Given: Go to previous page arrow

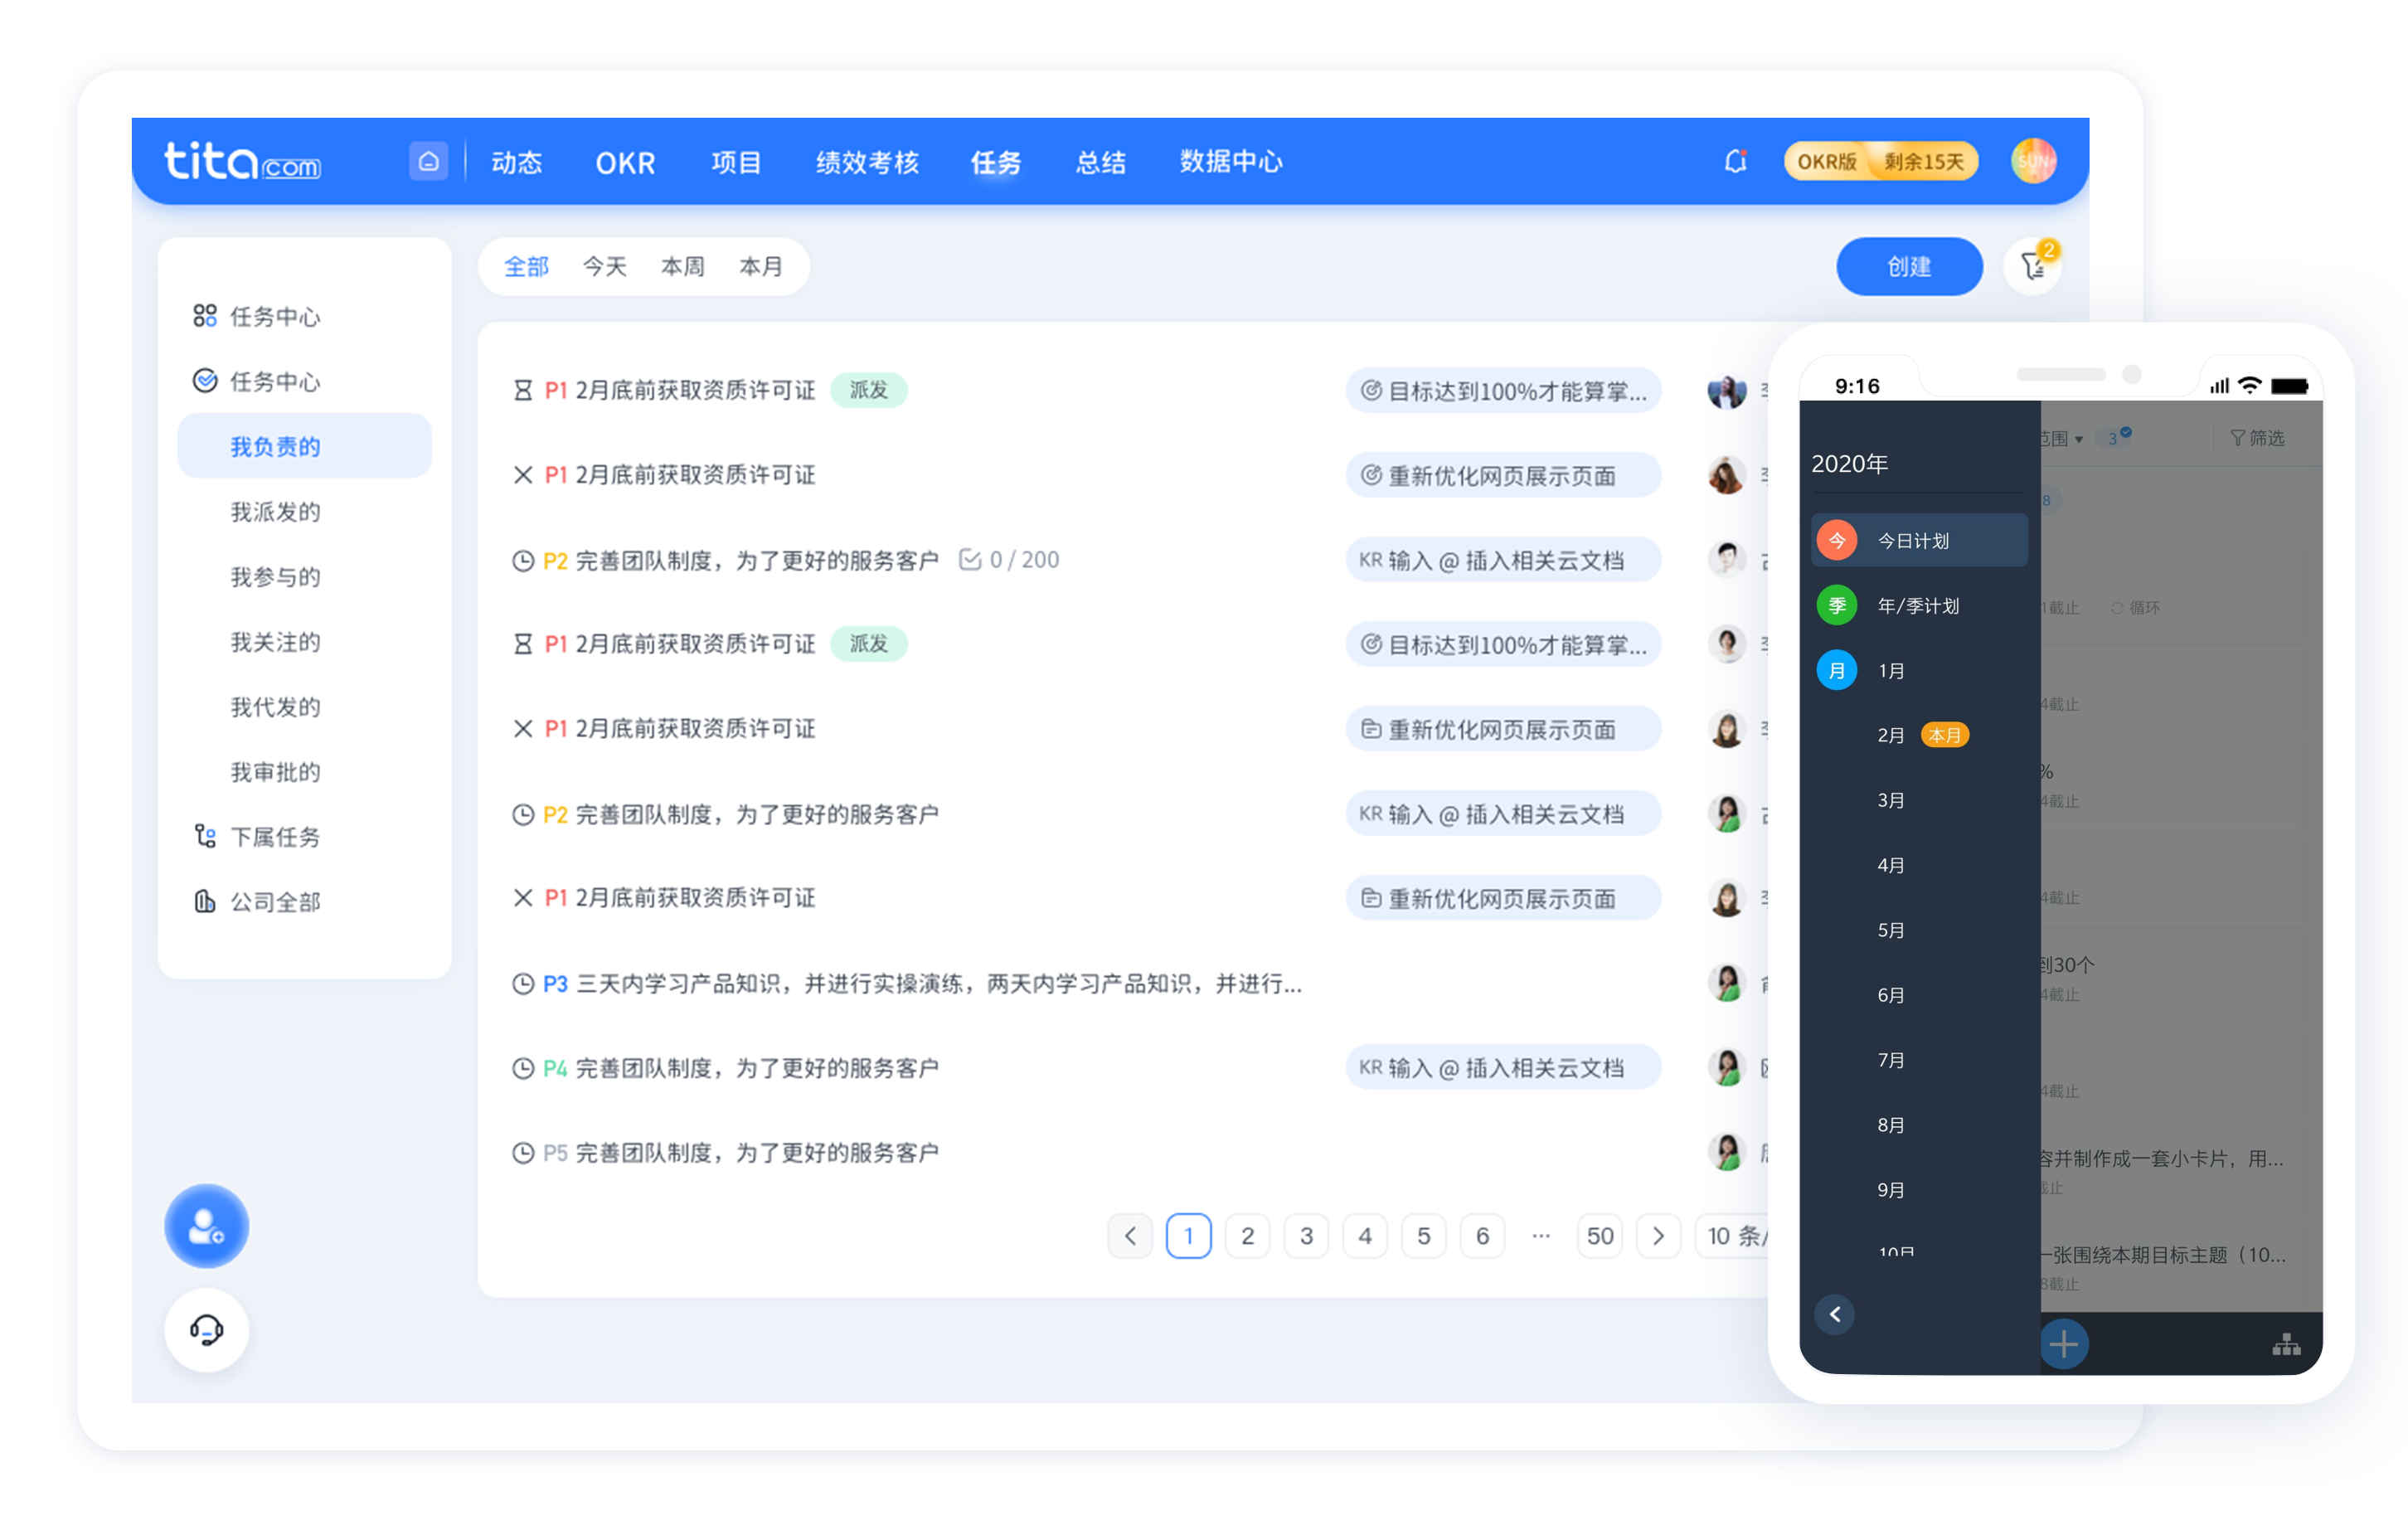Looking at the screenshot, I should [1130, 1236].
